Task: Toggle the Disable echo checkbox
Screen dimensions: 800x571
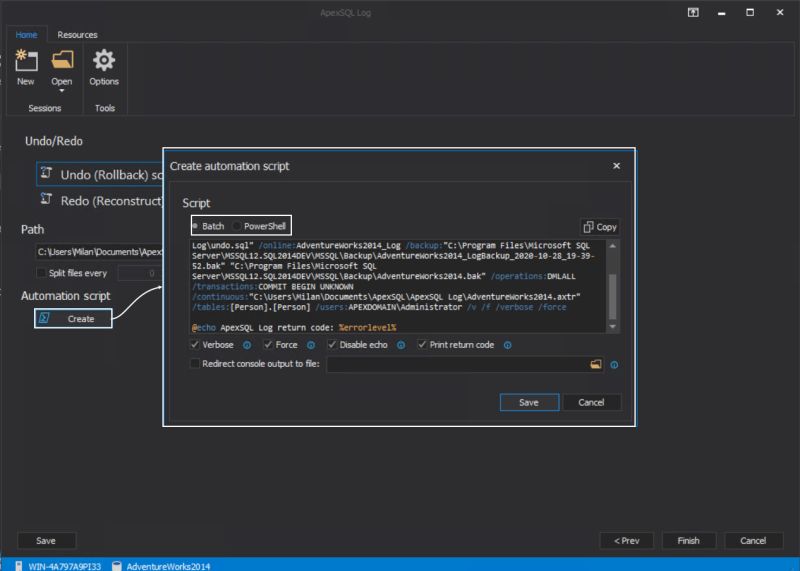Action: point(332,344)
